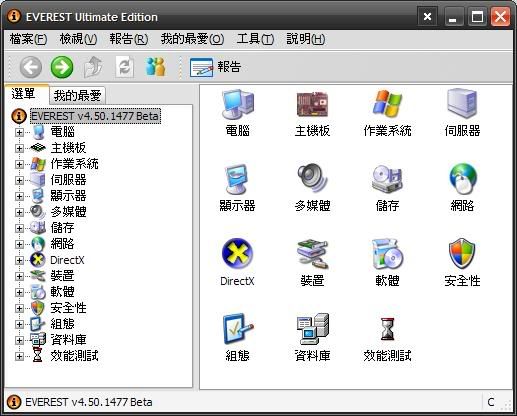Image resolution: width=517 pixels, height=416 pixels.
Task: Click the green forward arrow toolbar button
Action: [62, 67]
